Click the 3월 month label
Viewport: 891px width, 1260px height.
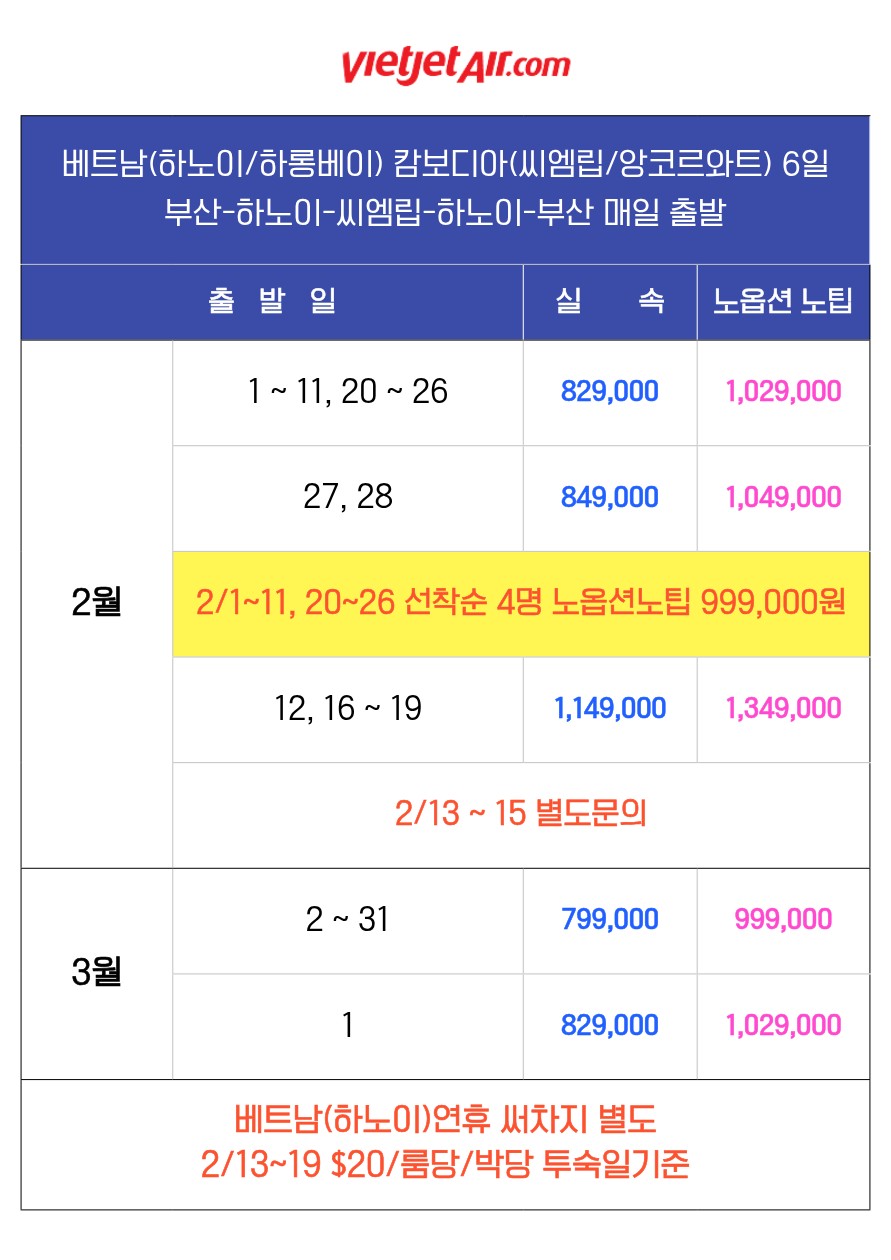97,973
